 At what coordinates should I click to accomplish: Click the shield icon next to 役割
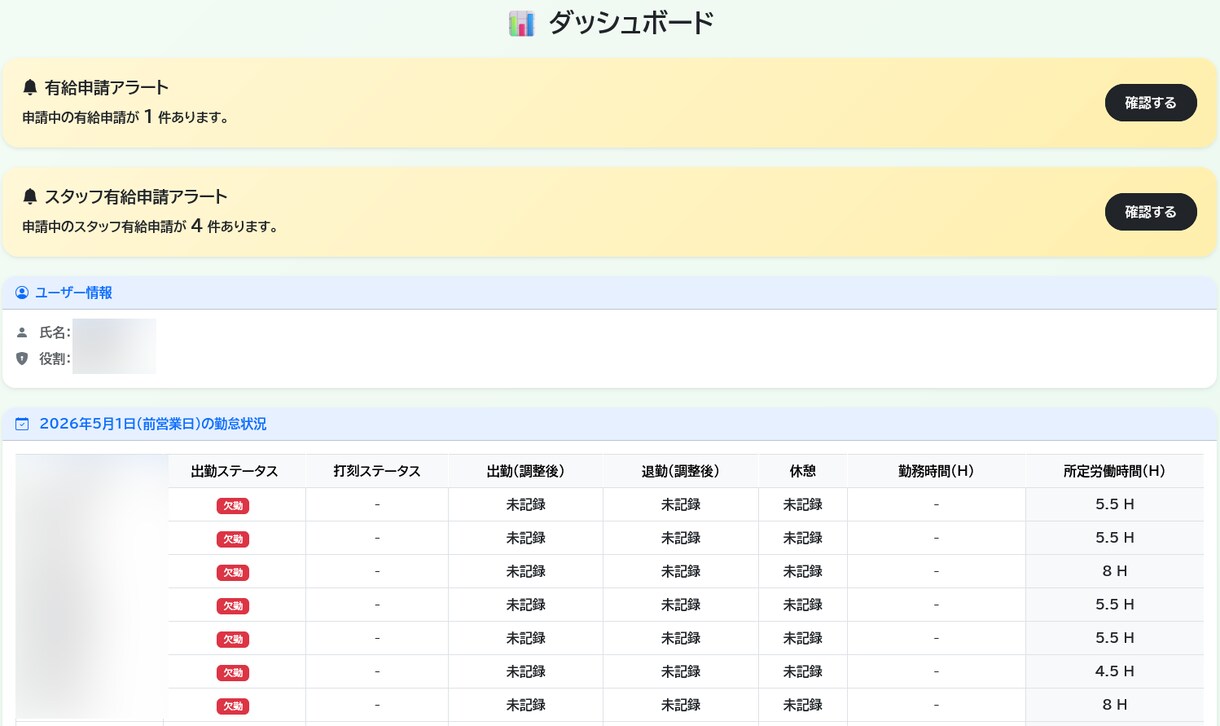[x=22, y=358]
